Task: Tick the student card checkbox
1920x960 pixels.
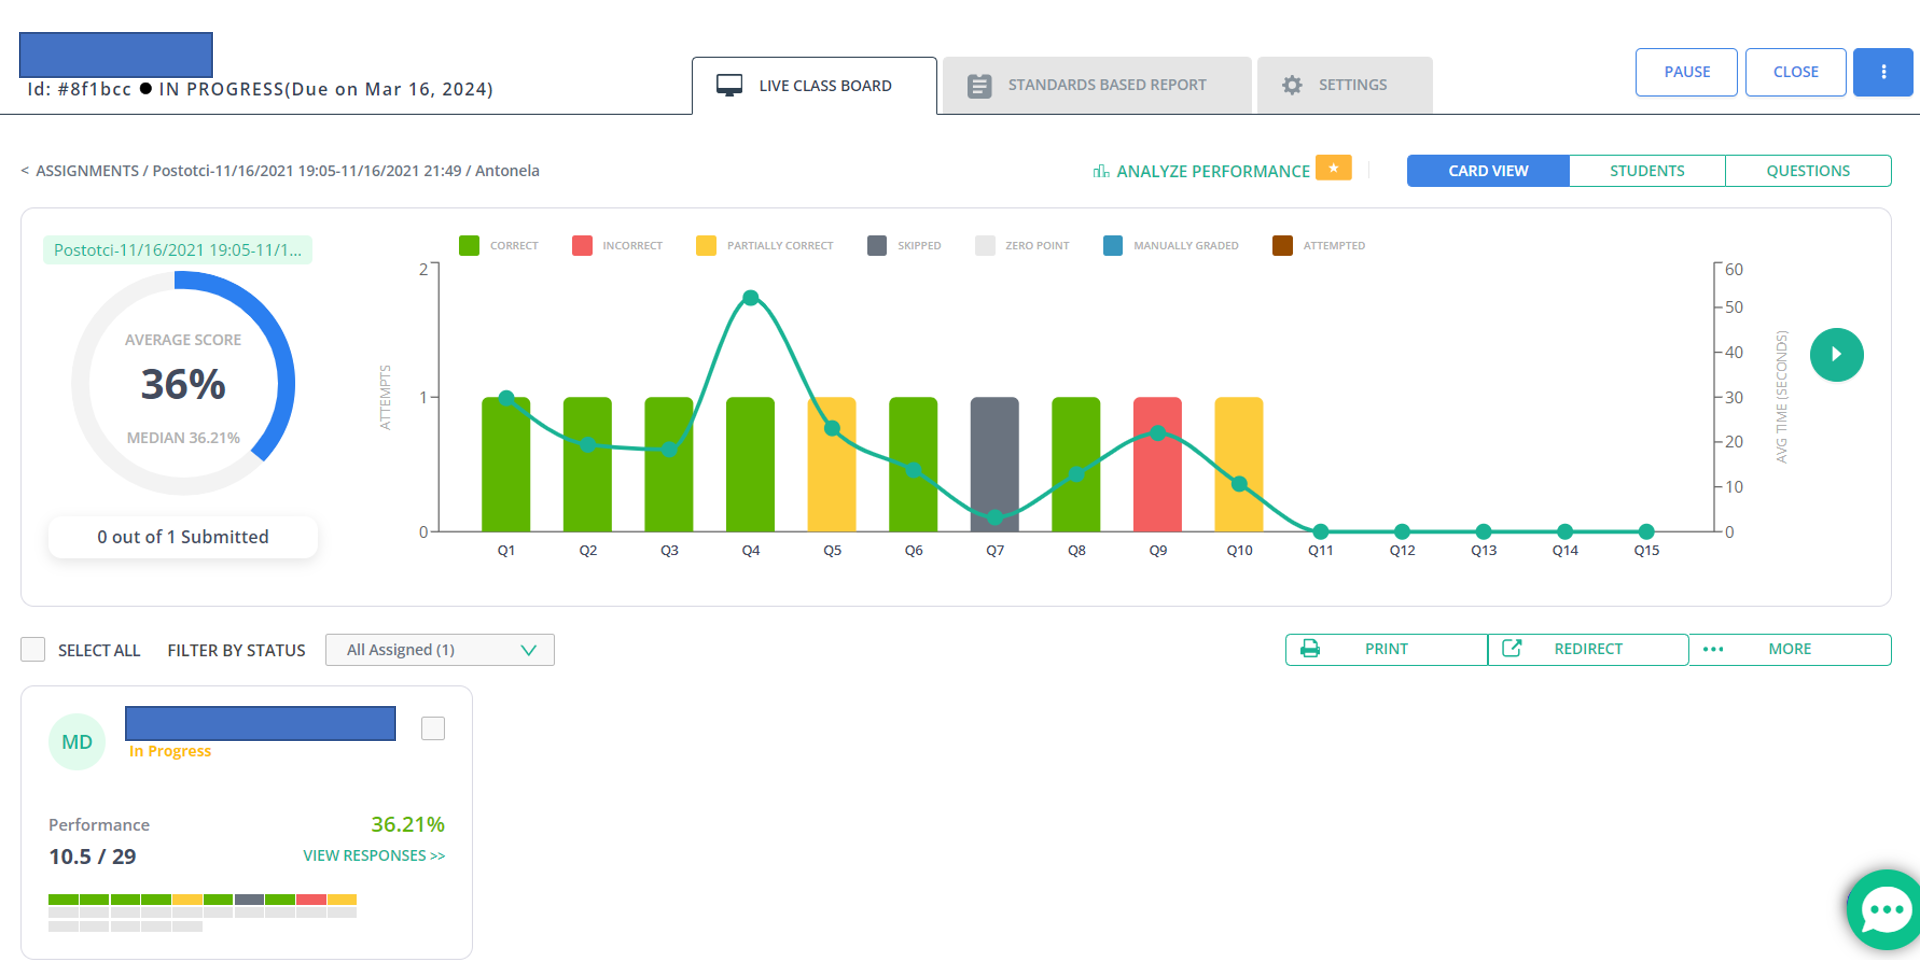Action: [x=433, y=728]
